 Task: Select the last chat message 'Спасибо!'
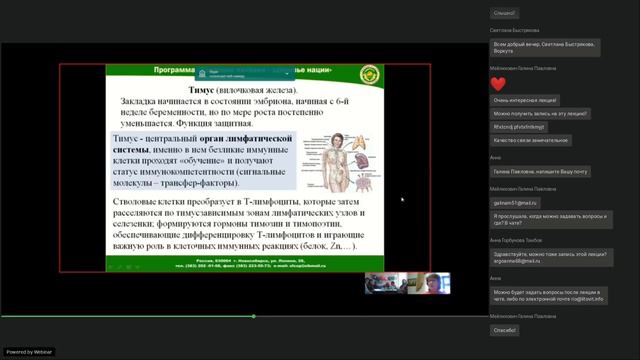(x=504, y=330)
